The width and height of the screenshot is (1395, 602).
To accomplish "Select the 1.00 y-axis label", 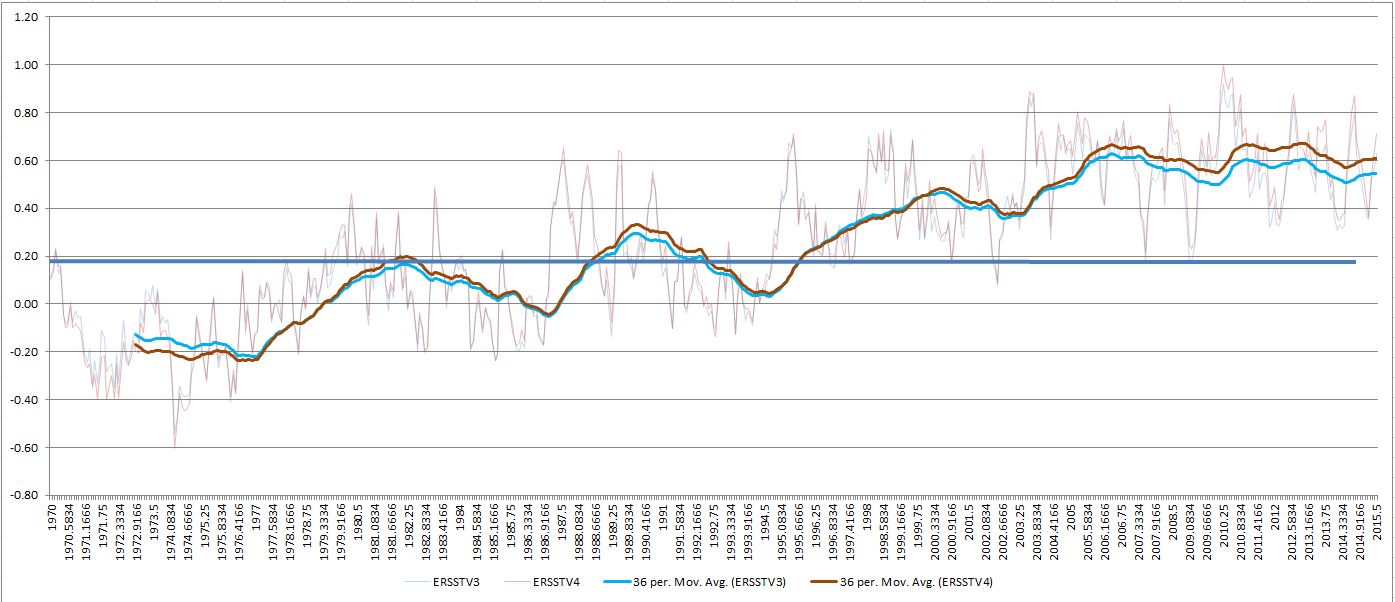I will click(x=27, y=66).
